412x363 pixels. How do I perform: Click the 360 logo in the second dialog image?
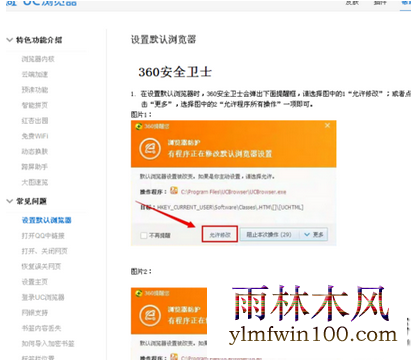tap(139, 293)
